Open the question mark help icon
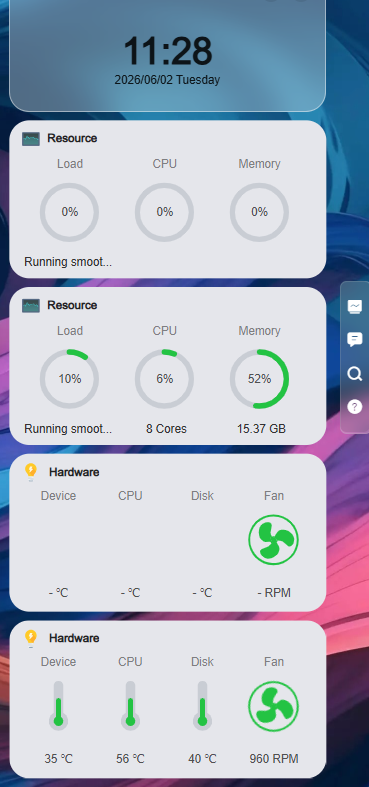Viewport: 369px width, 787px height. [x=355, y=407]
